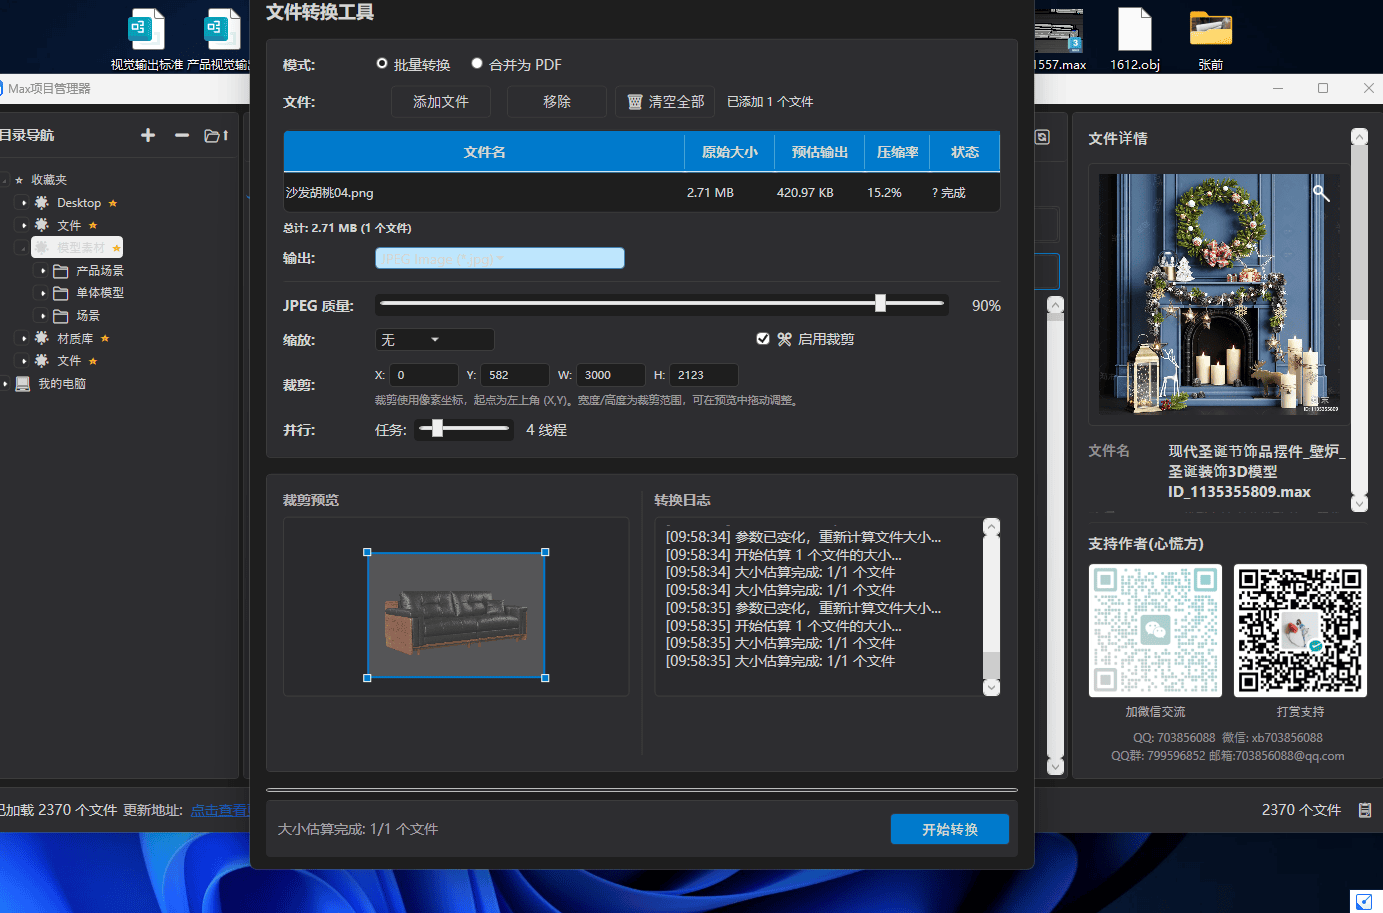Click the list icon in status bar
This screenshot has height=913, width=1383.
tap(1365, 810)
